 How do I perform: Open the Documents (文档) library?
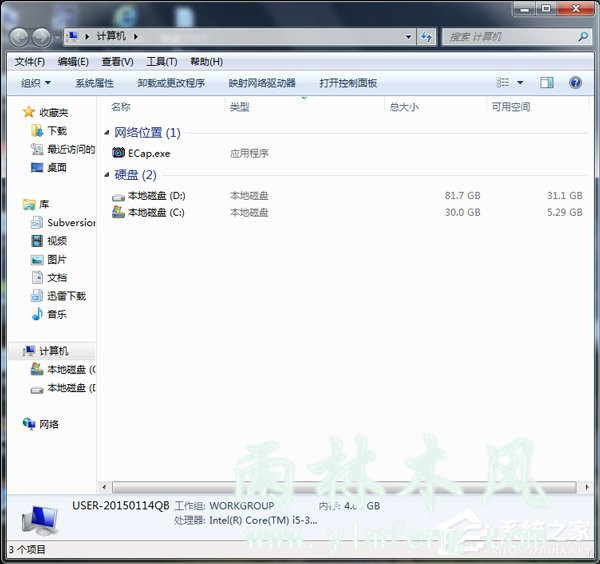pos(49,277)
